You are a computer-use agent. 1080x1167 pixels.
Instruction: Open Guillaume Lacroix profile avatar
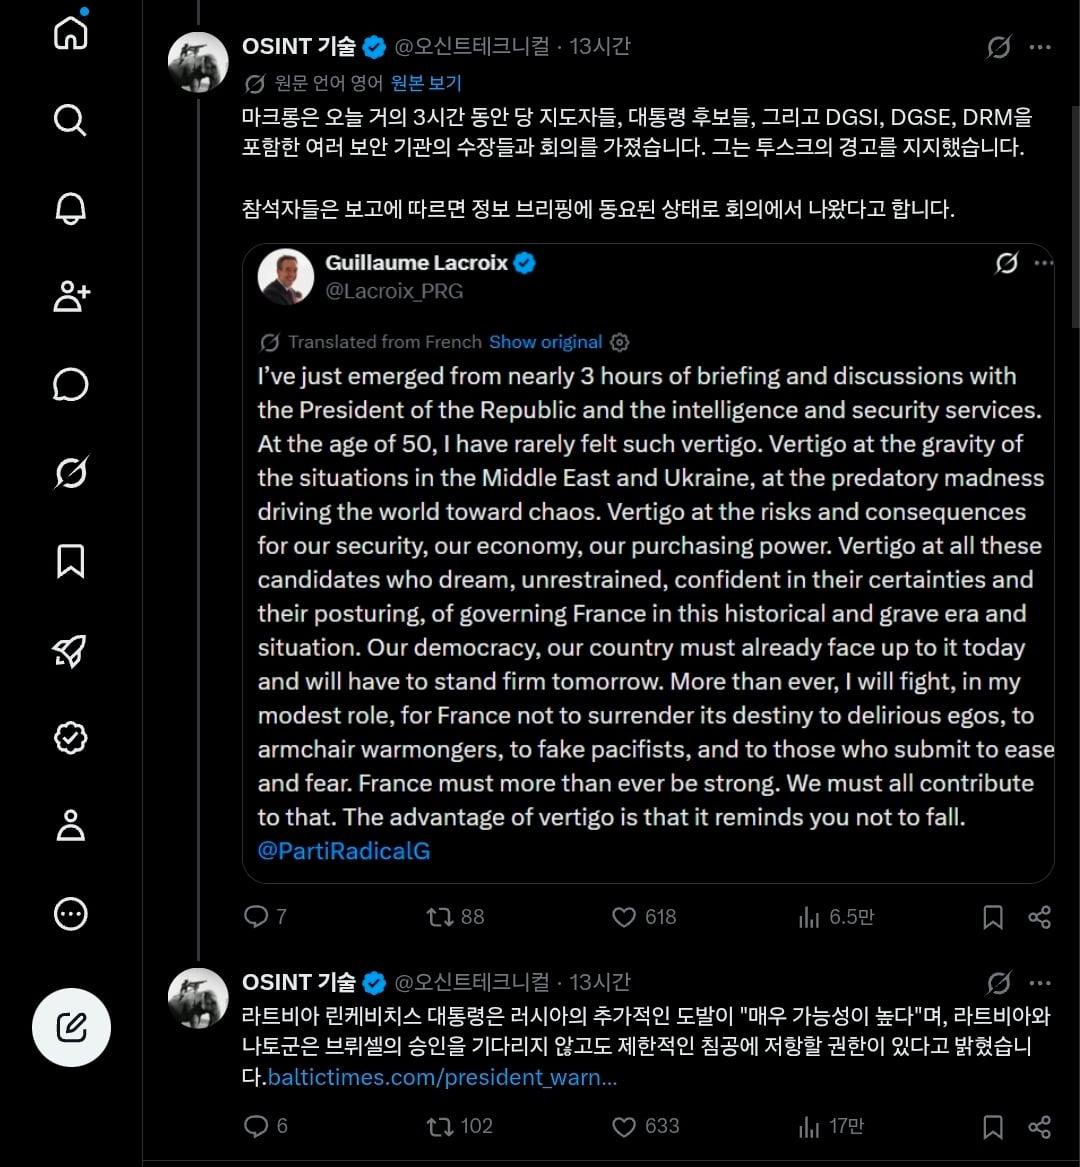click(286, 277)
